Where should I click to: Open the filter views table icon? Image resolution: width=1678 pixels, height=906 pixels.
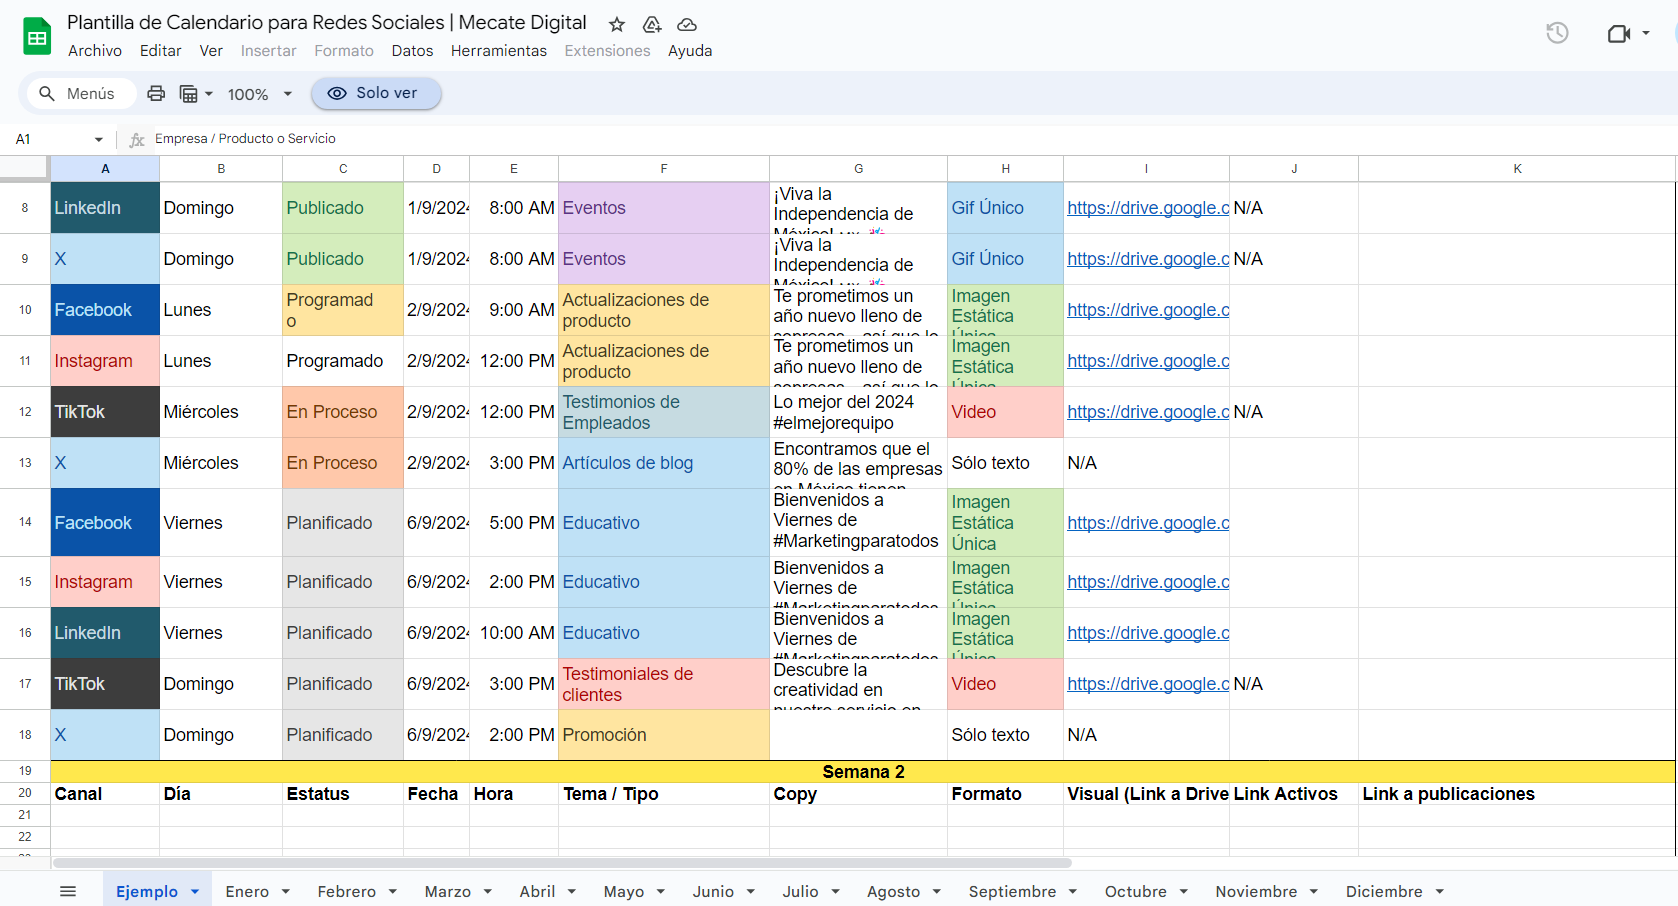189,94
